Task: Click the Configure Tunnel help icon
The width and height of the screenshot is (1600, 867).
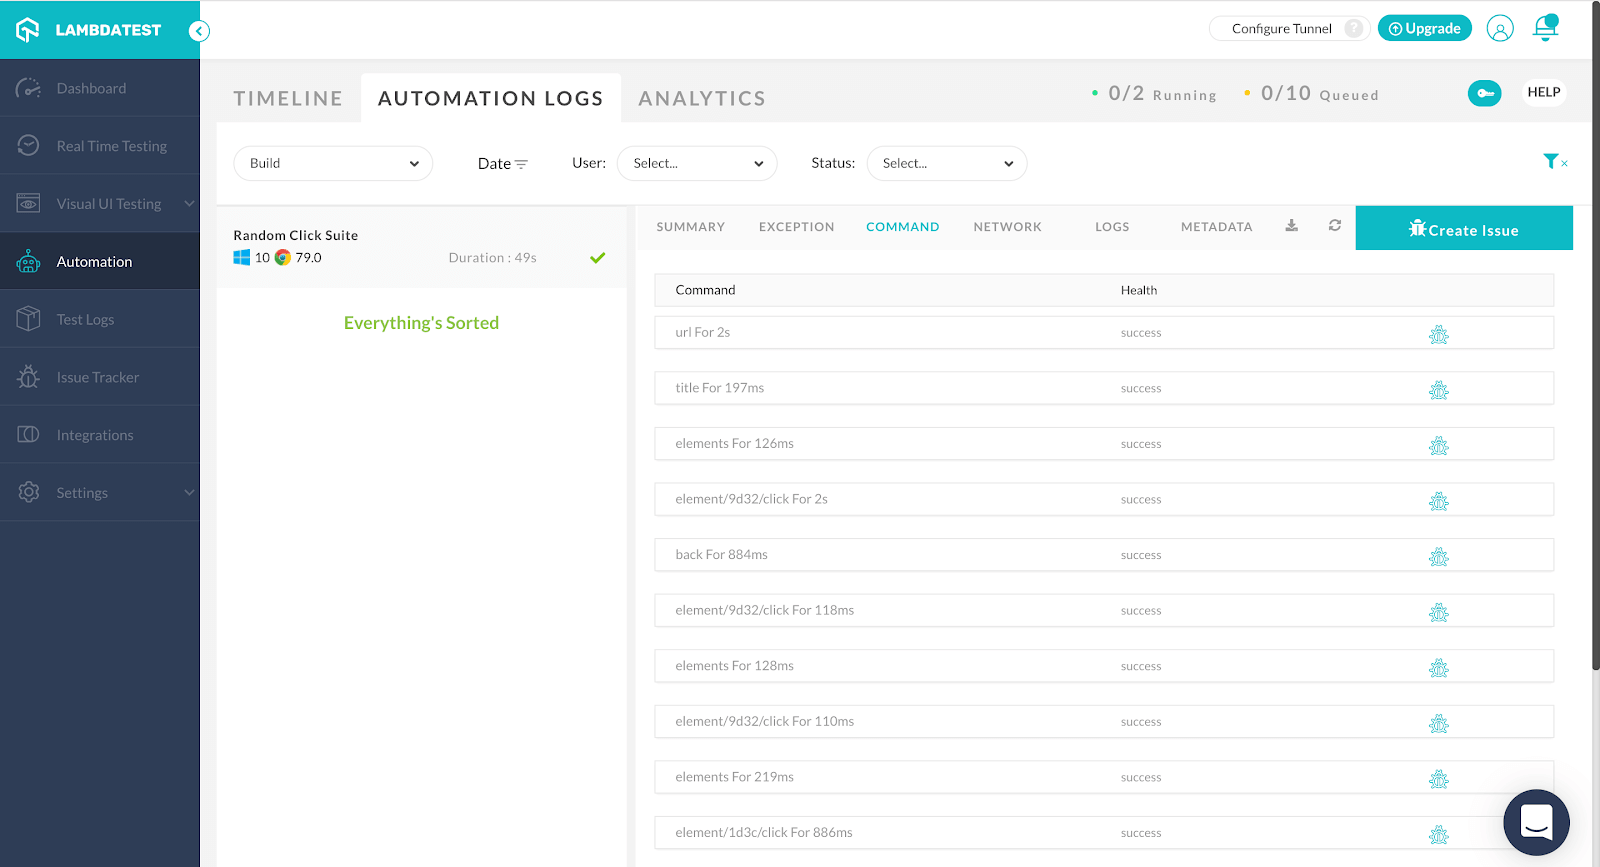Action: pyautogui.click(x=1353, y=29)
